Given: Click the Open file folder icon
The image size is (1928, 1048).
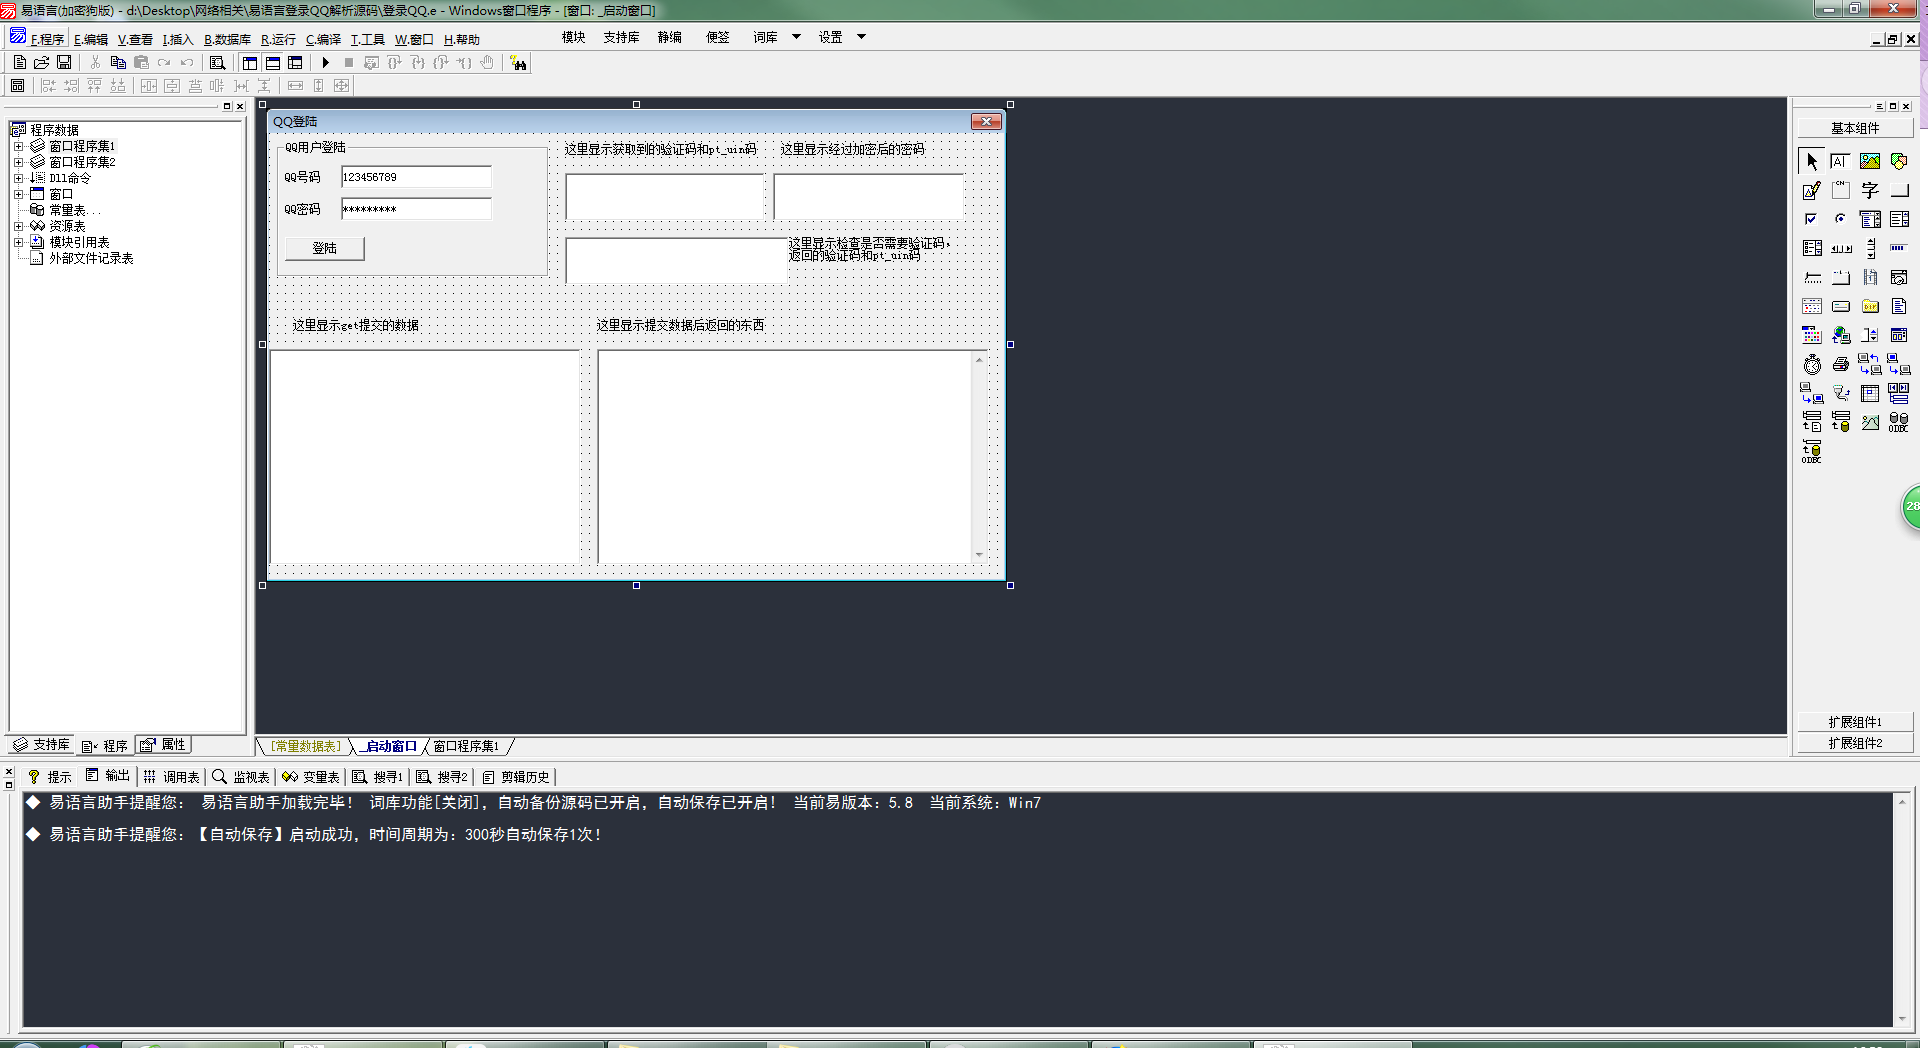Looking at the screenshot, I should pyautogui.click(x=42, y=63).
